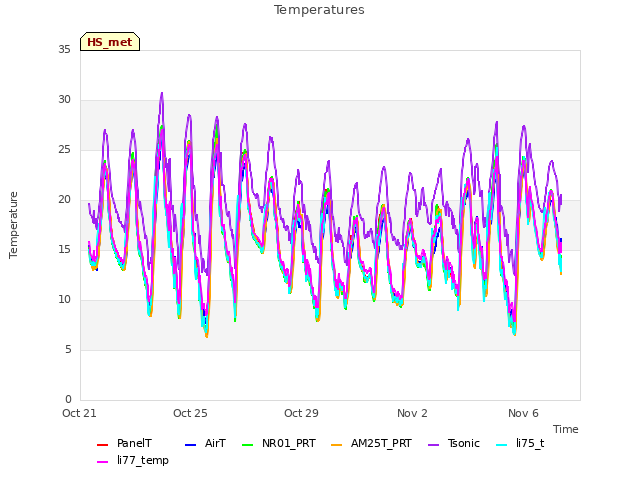Click the green NR01_PRT legend swatch
The height and width of the screenshot is (480, 640).
(x=248, y=444)
